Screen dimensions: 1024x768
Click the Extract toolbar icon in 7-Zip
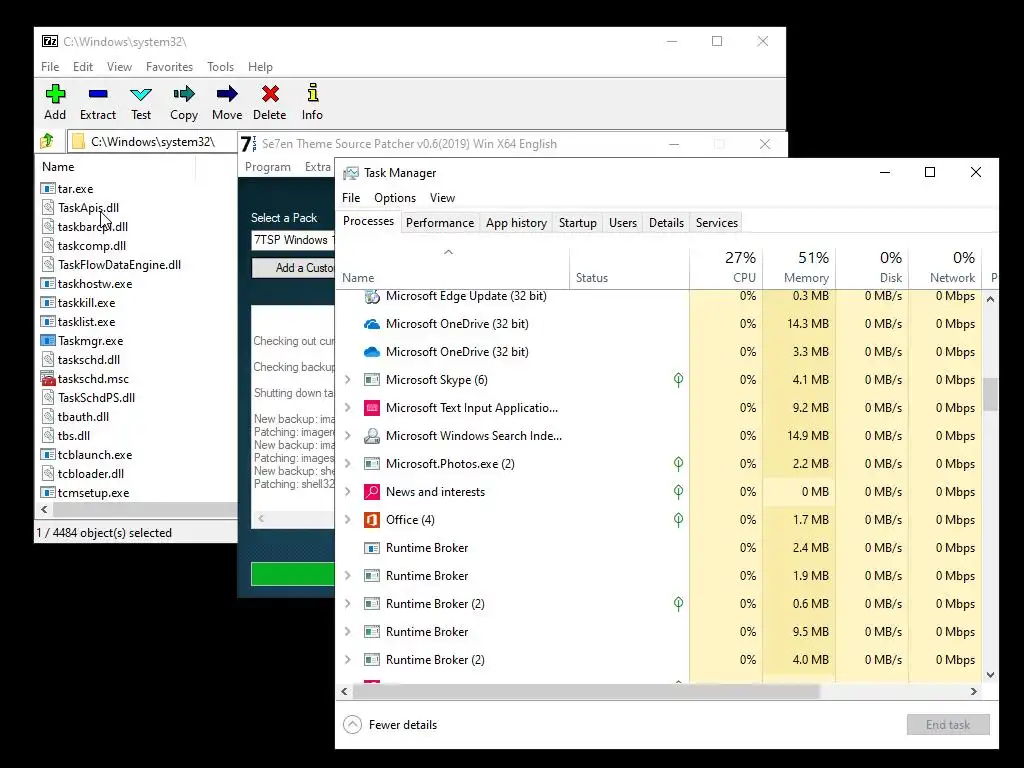(x=98, y=94)
